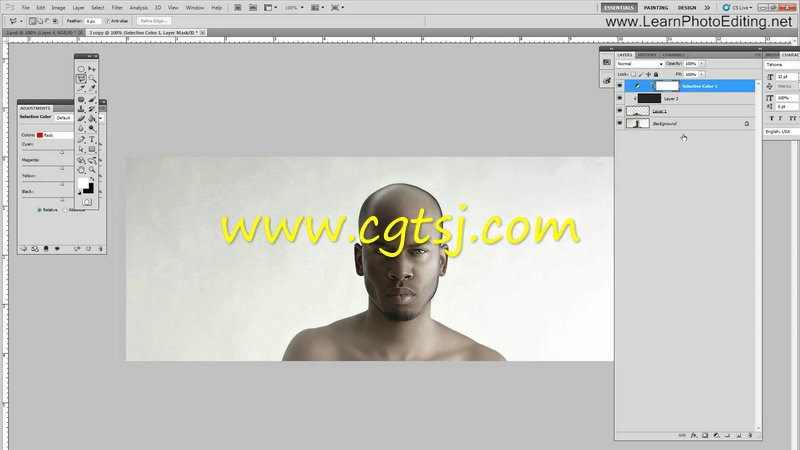Click the Painting workspace button
800x450 pixels.
point(656,8)
